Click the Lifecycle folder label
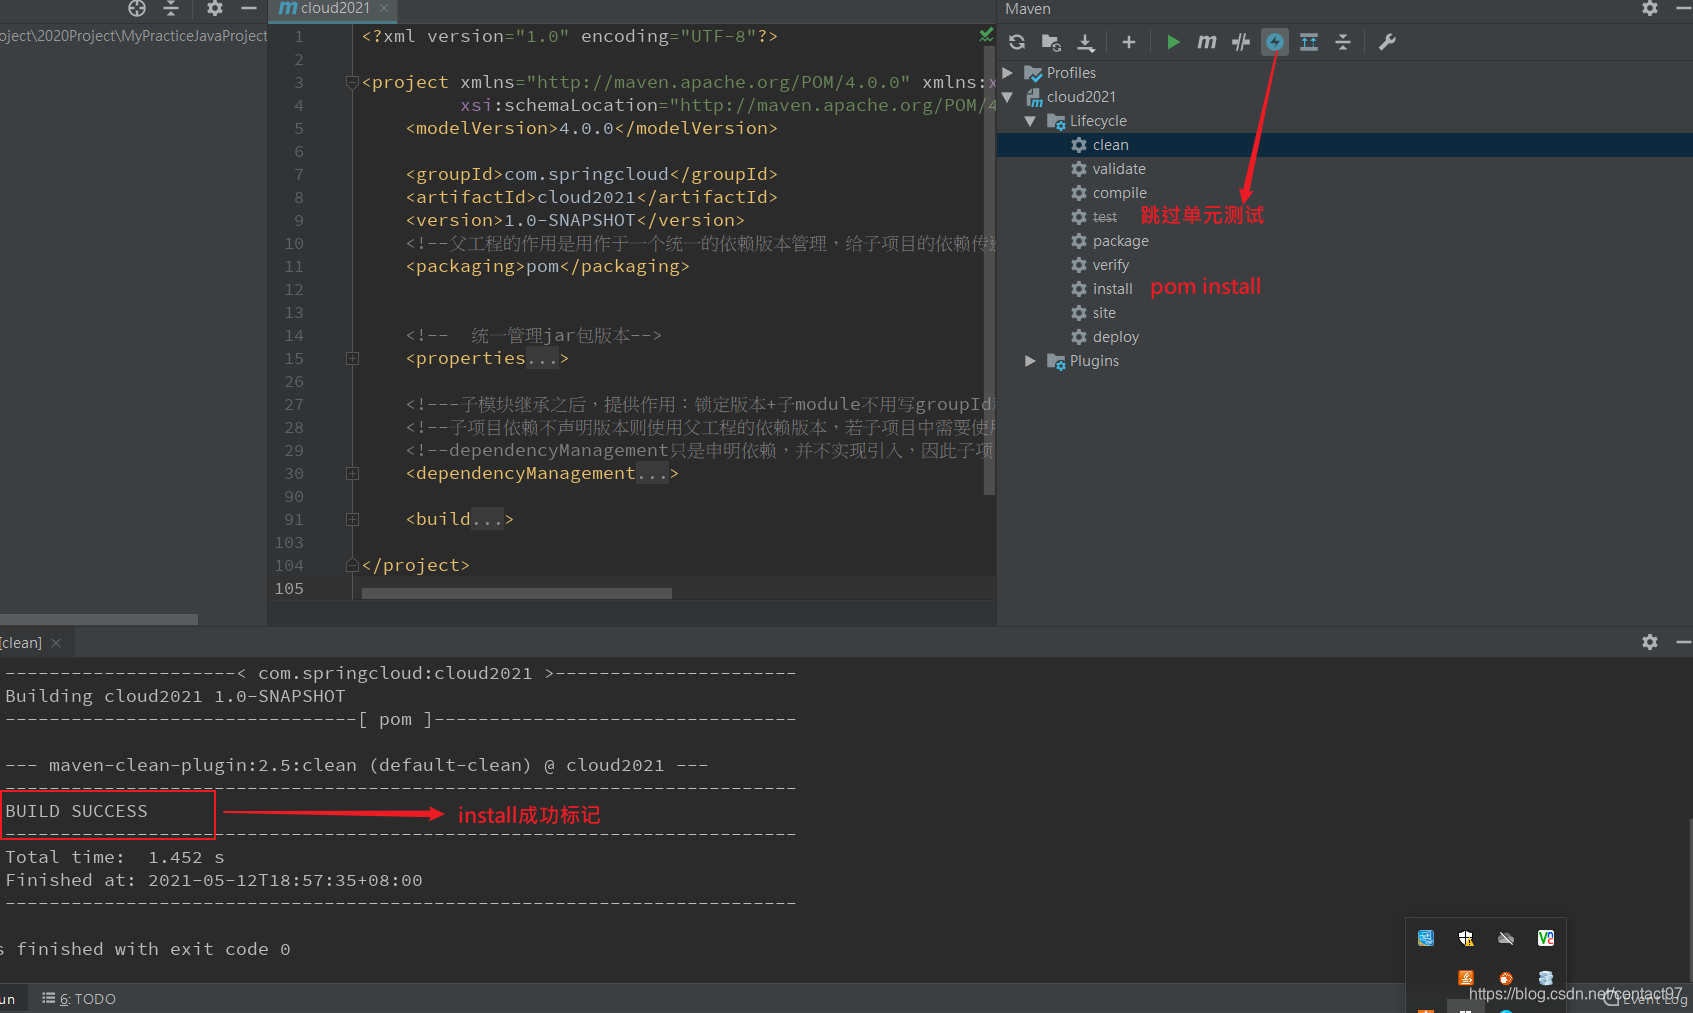The height and width of the screenshot is (1013, 1693). click(1098, 121)
